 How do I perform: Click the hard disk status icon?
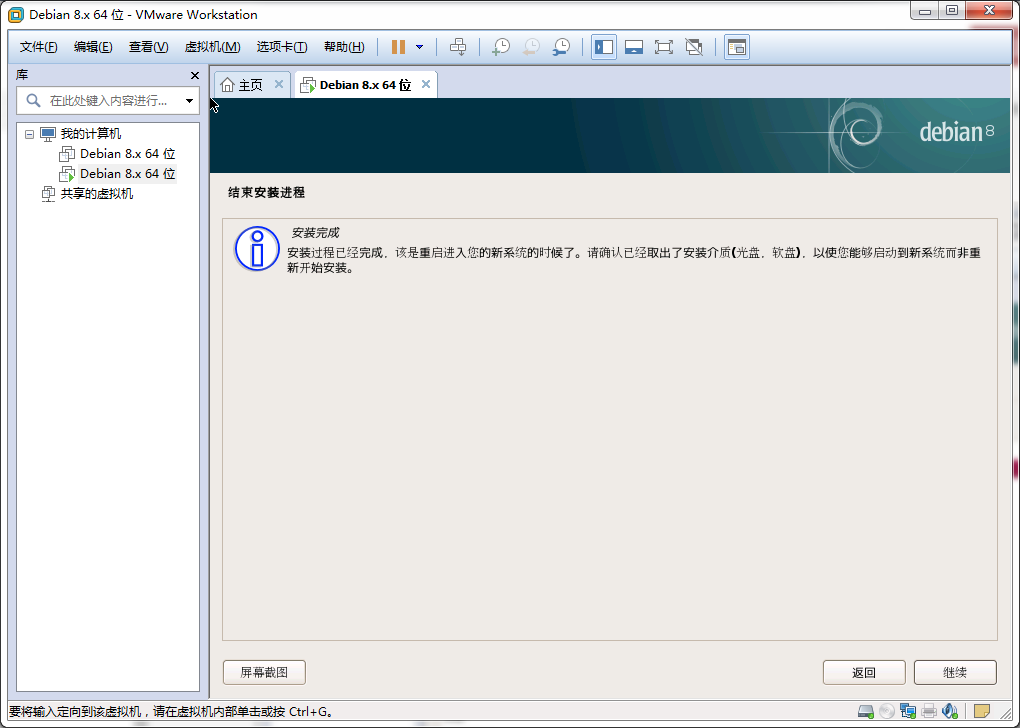pos(866,712)
